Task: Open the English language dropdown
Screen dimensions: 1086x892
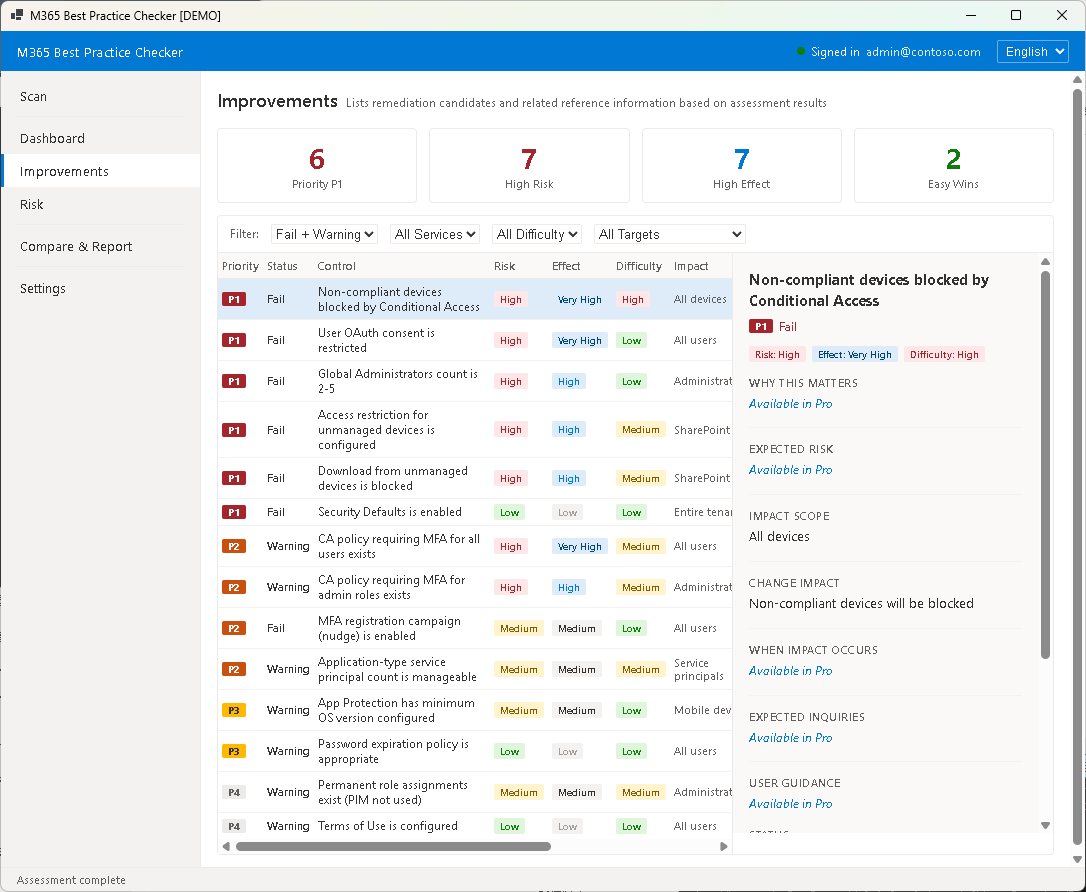Action: click(1032, 52)
